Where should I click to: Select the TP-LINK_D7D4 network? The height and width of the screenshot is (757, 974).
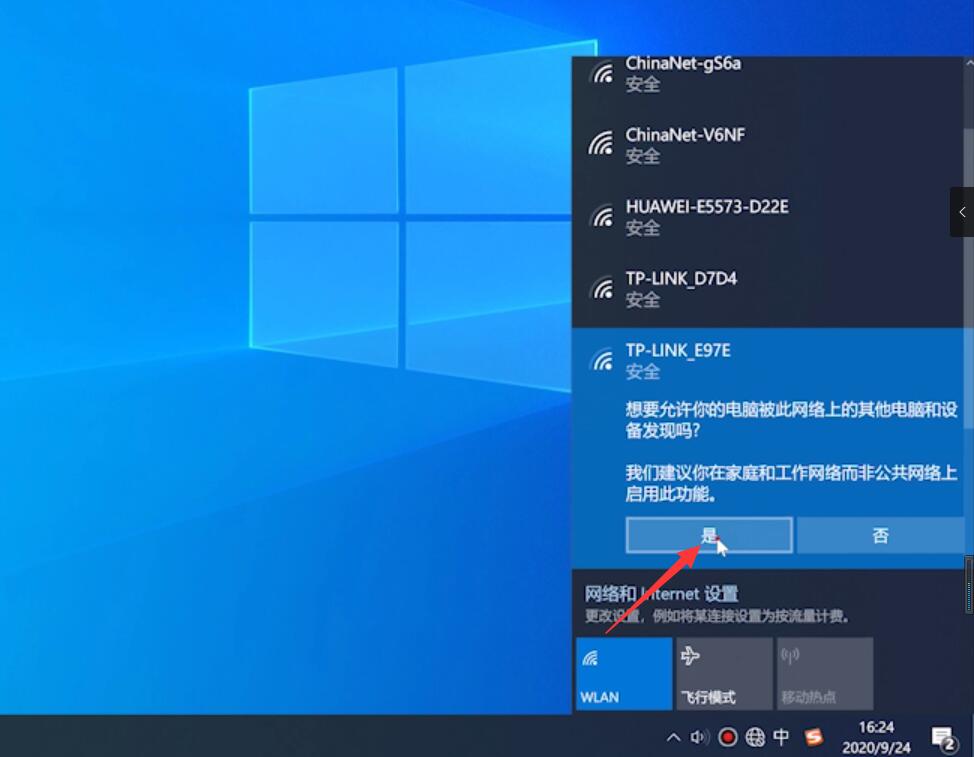coord(768,289)
